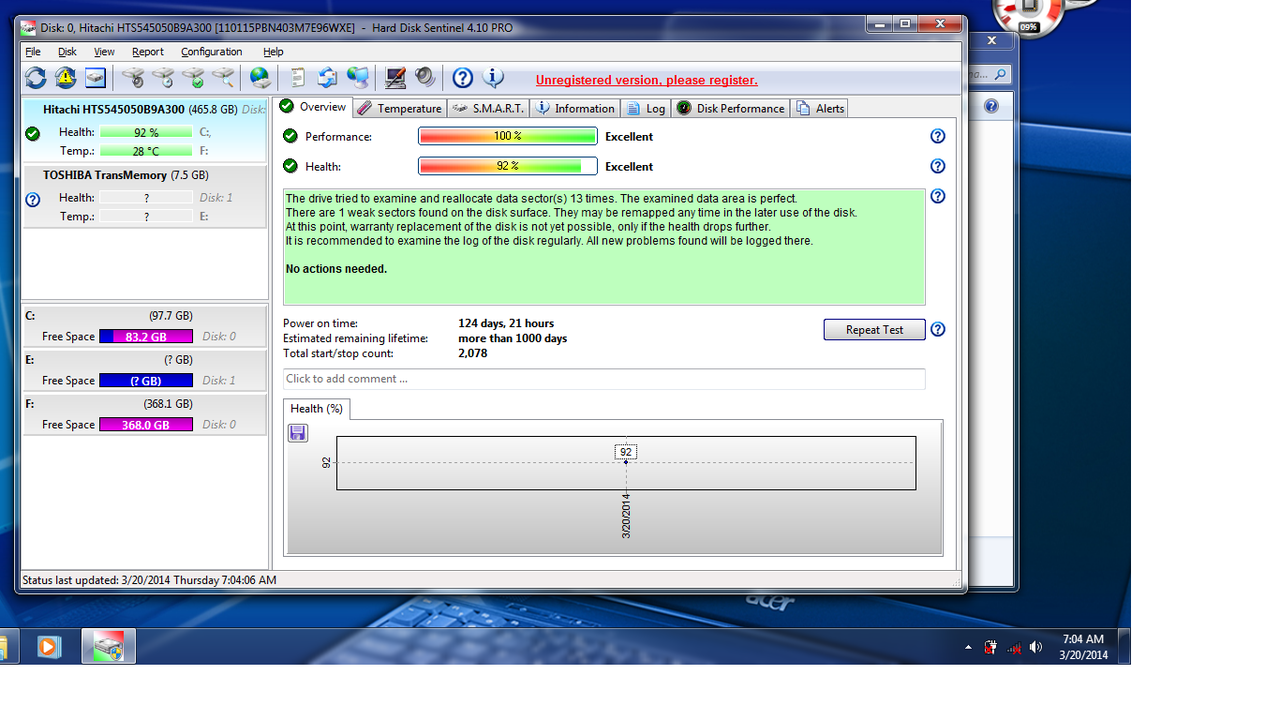Click the question mark icon for TOSHIBA TransMemory
The height and width of the screenshot is (720, 1280).
pyautogui.click(x=32, y=199)
